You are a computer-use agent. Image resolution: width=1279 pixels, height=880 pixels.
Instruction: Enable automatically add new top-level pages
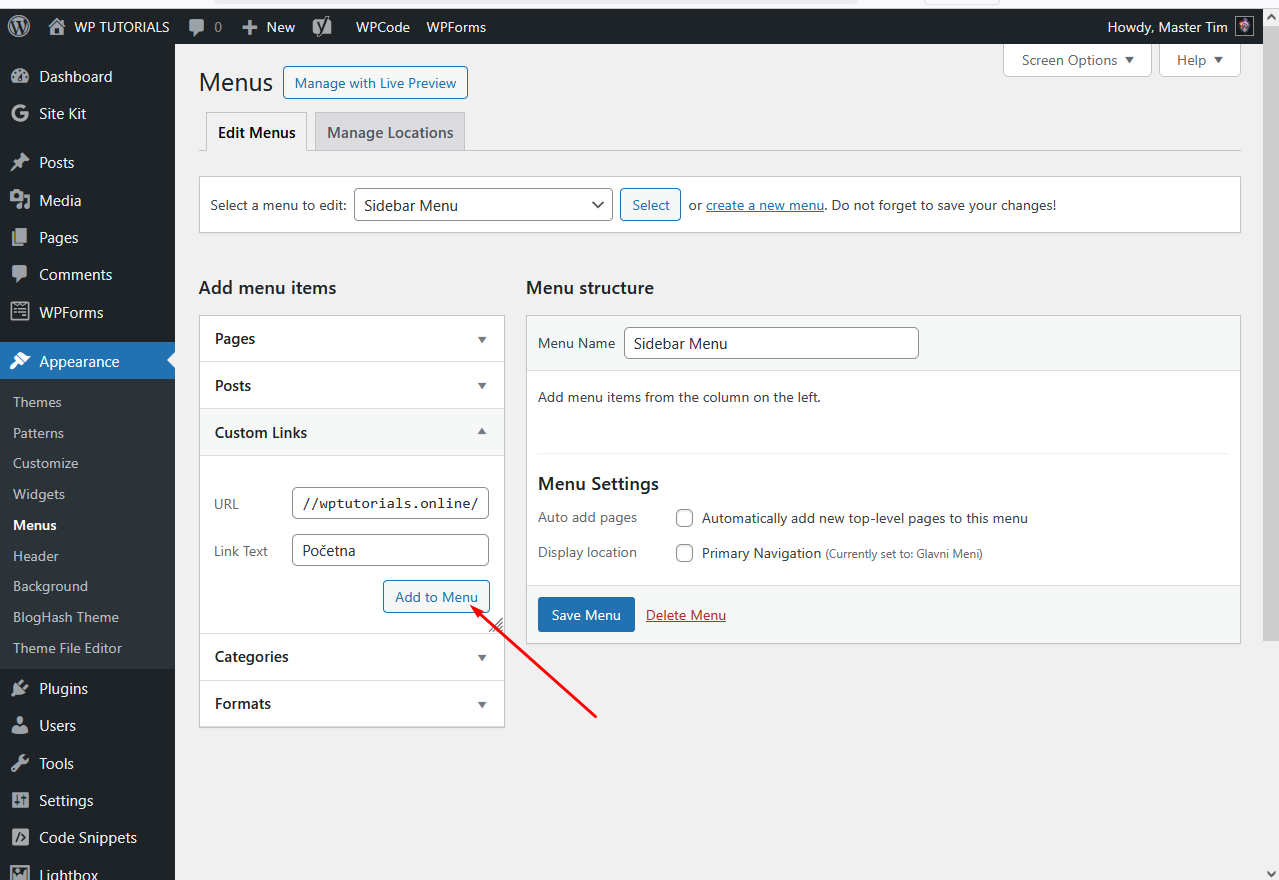pyautogui.click(x=684, y=518)
